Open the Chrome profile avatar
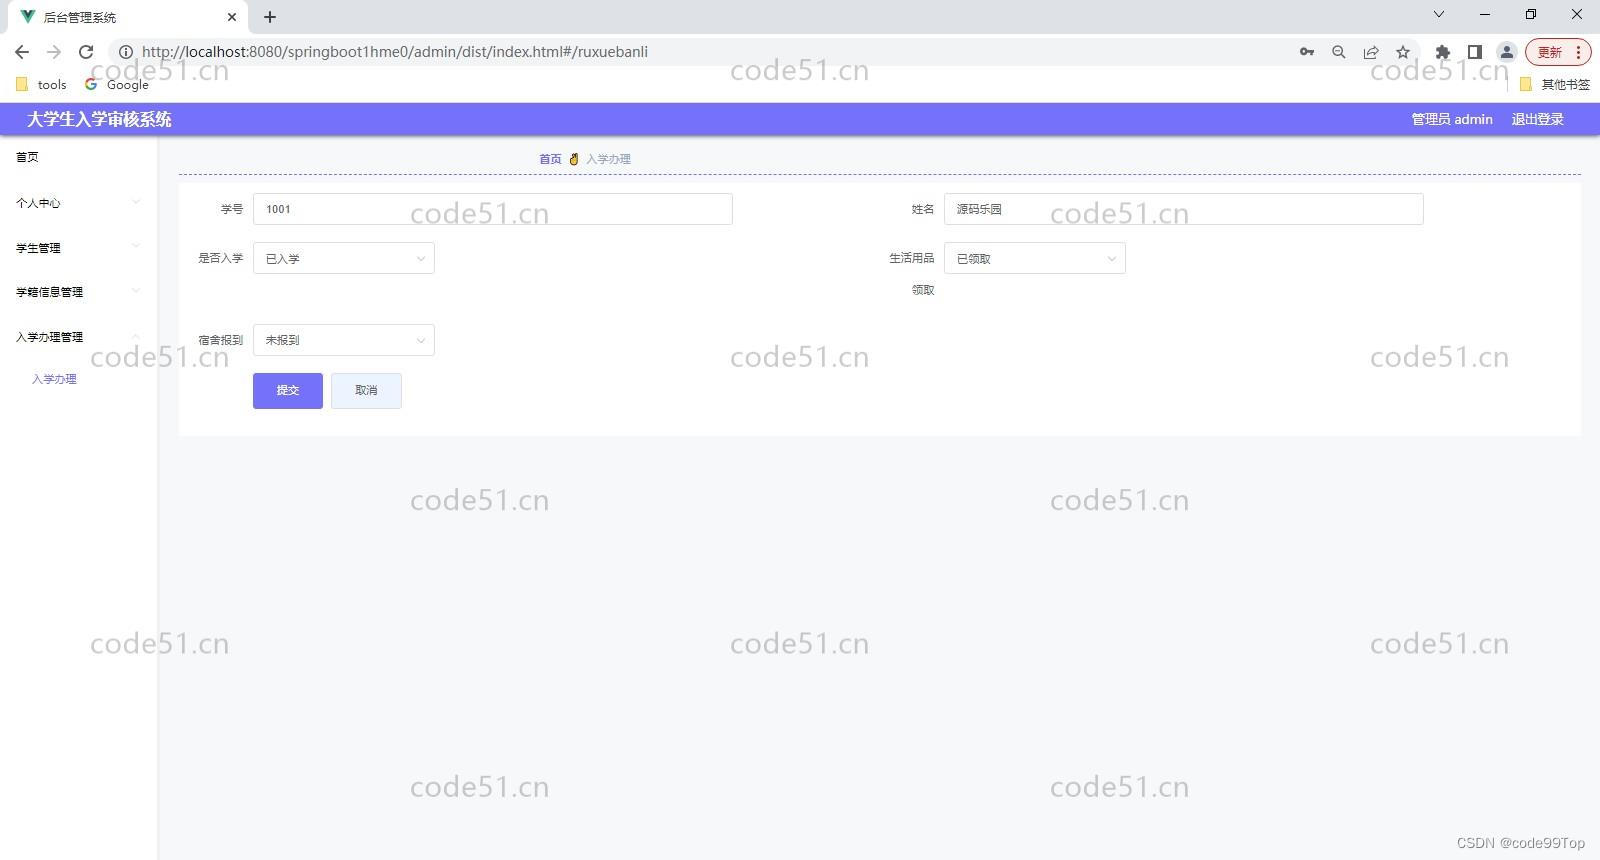The image size is (1600, 860). [x=1506, y=52]
